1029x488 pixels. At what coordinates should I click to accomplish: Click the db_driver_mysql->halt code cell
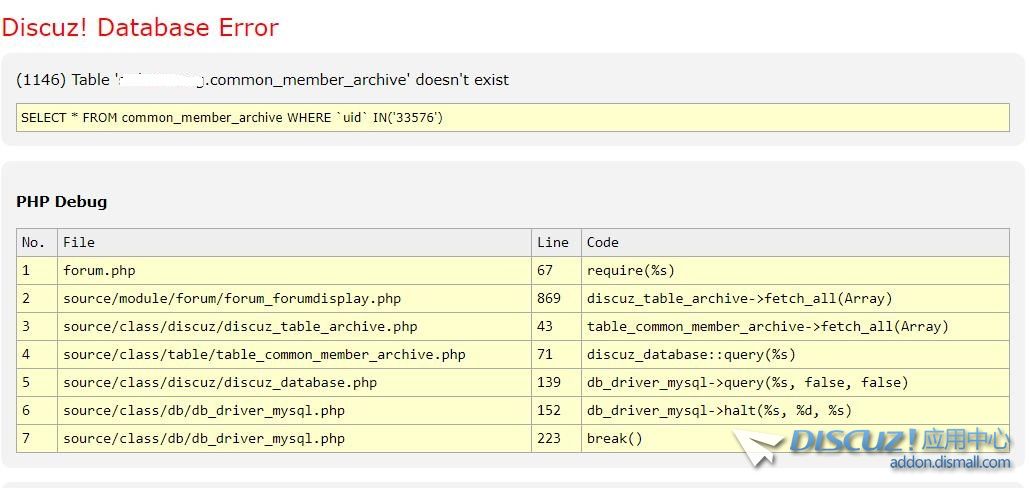[720, 410]
